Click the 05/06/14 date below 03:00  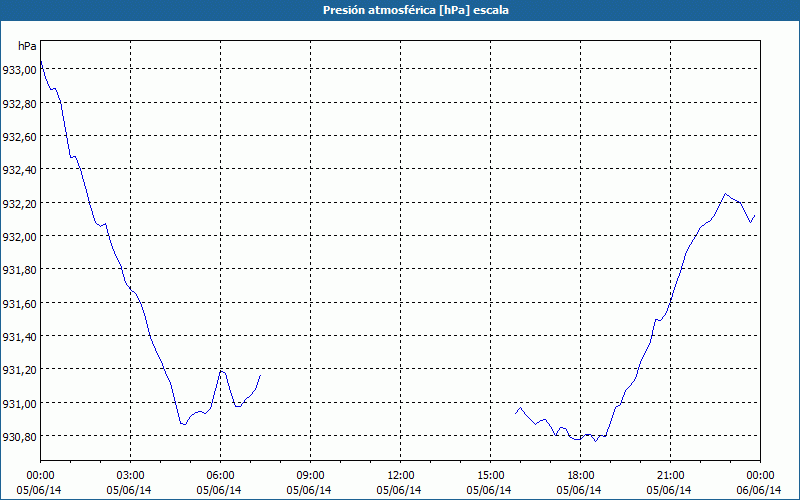click(129, 490)
